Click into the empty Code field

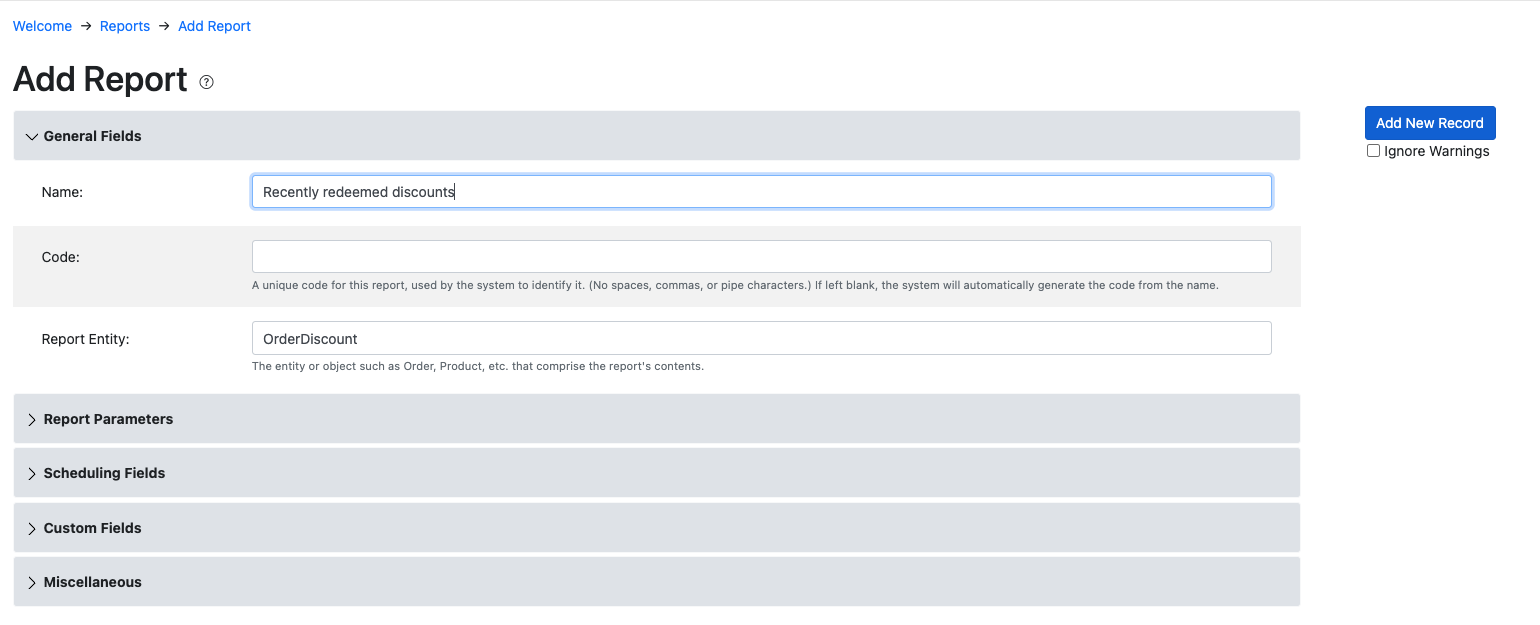coord(761,256)
